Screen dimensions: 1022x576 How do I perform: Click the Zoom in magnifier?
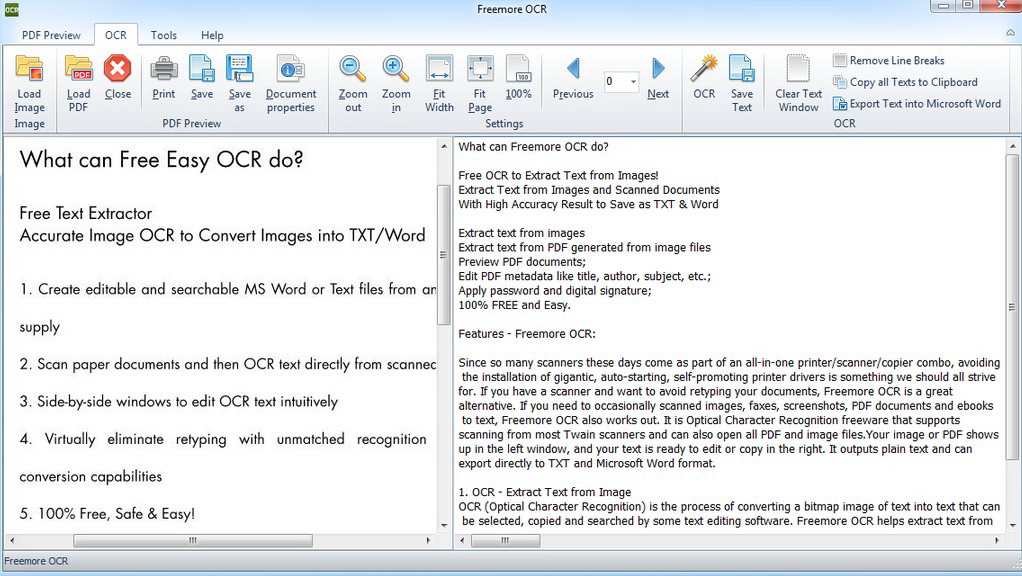[396, 68]
